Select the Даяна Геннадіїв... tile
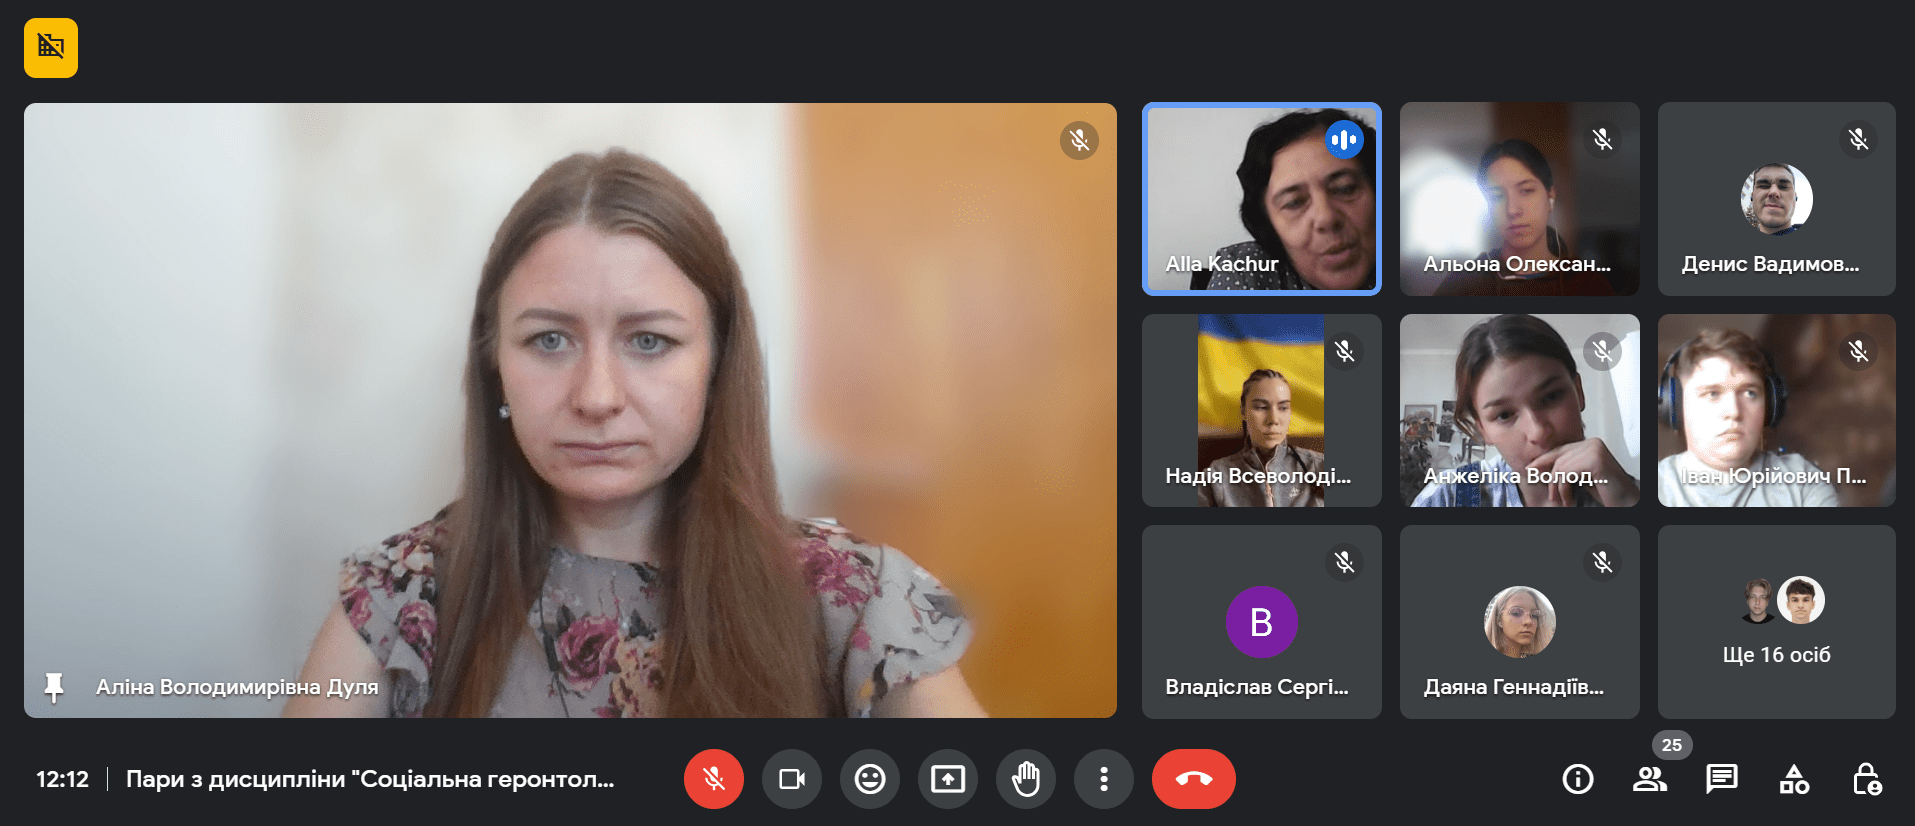 (x=1519, y=621)
